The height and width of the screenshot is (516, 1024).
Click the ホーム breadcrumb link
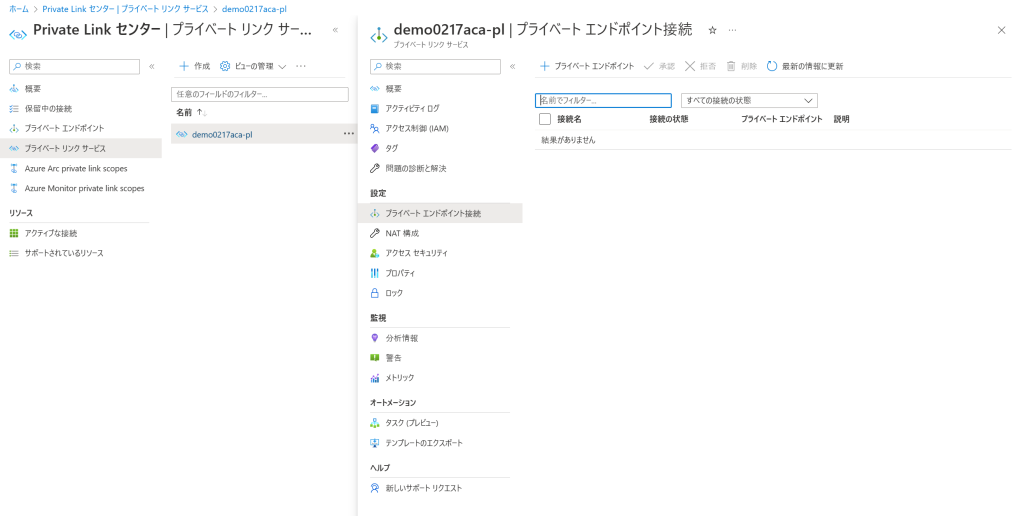(x=18, y=9)
